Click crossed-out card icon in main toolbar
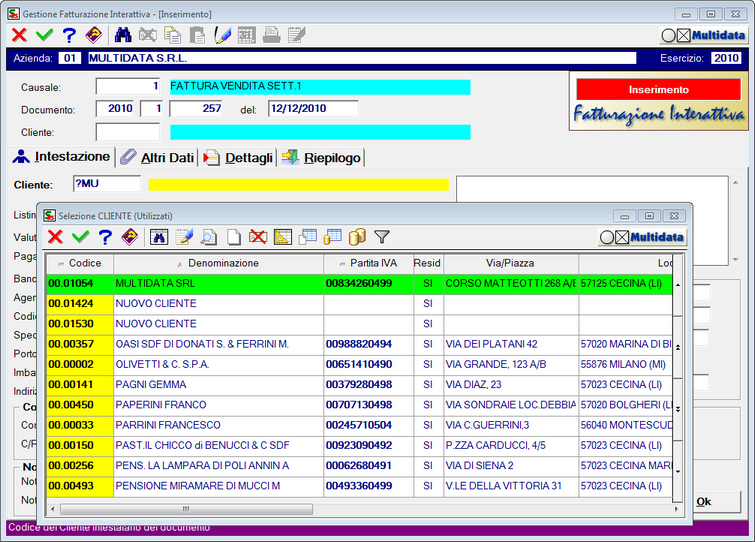The width and height of the screenshot is (755, 542). (x=148, y=35)
